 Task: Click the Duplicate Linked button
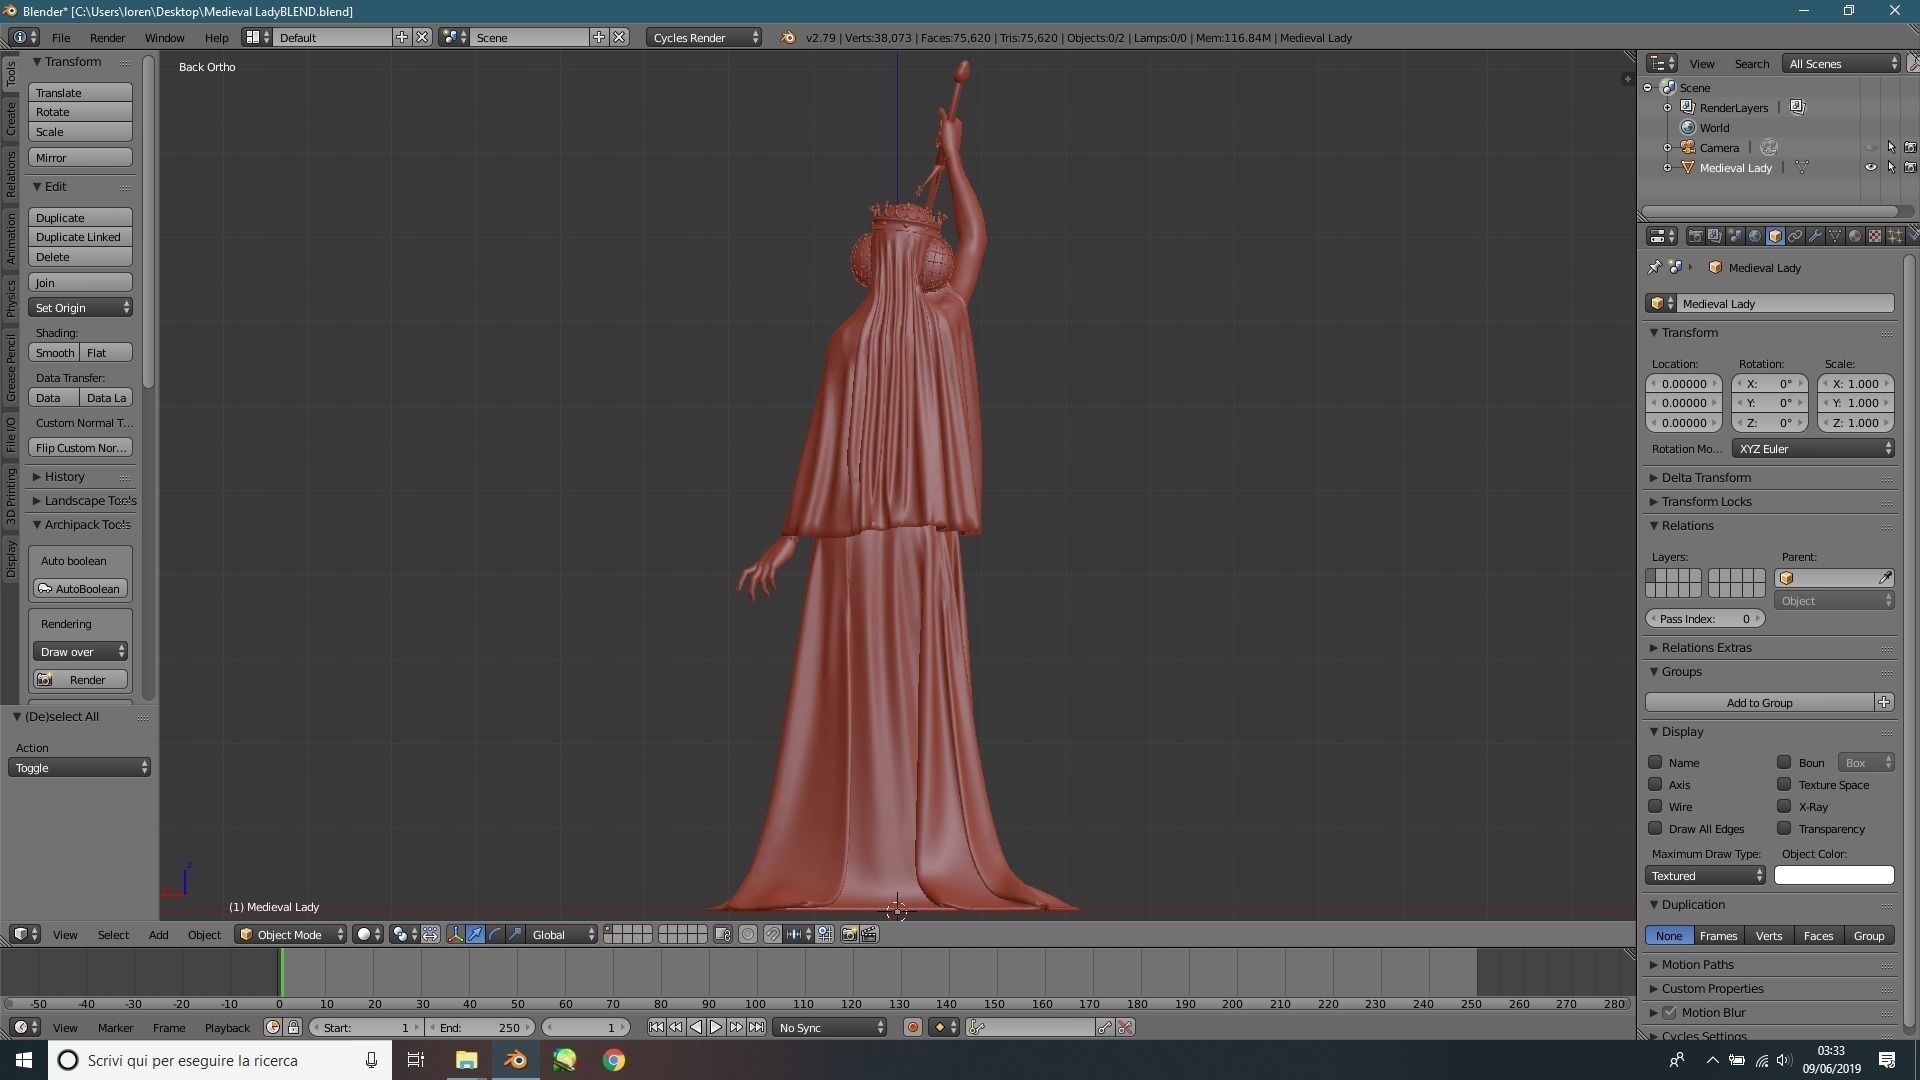pyautogui.click(x=81, y=237)
